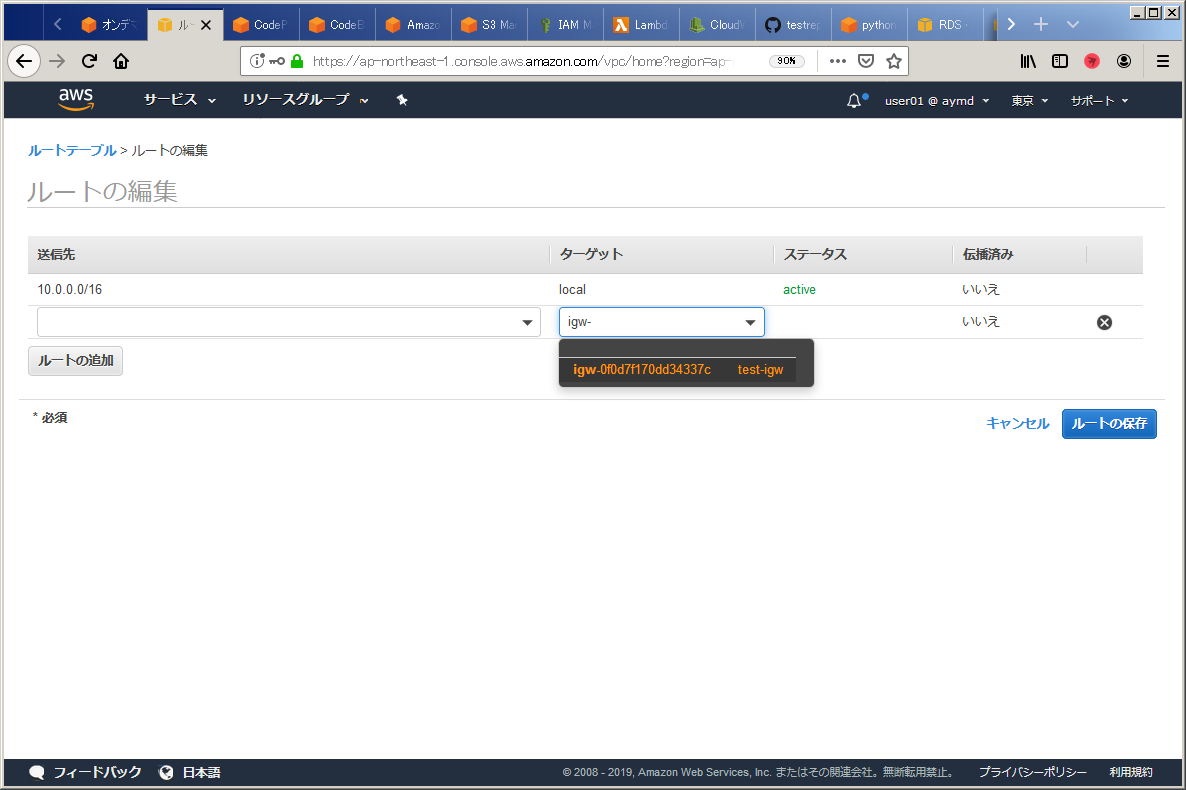Switch to the RDS browser tab
Screen dimensions: 1186x790
tap(945, 25)
